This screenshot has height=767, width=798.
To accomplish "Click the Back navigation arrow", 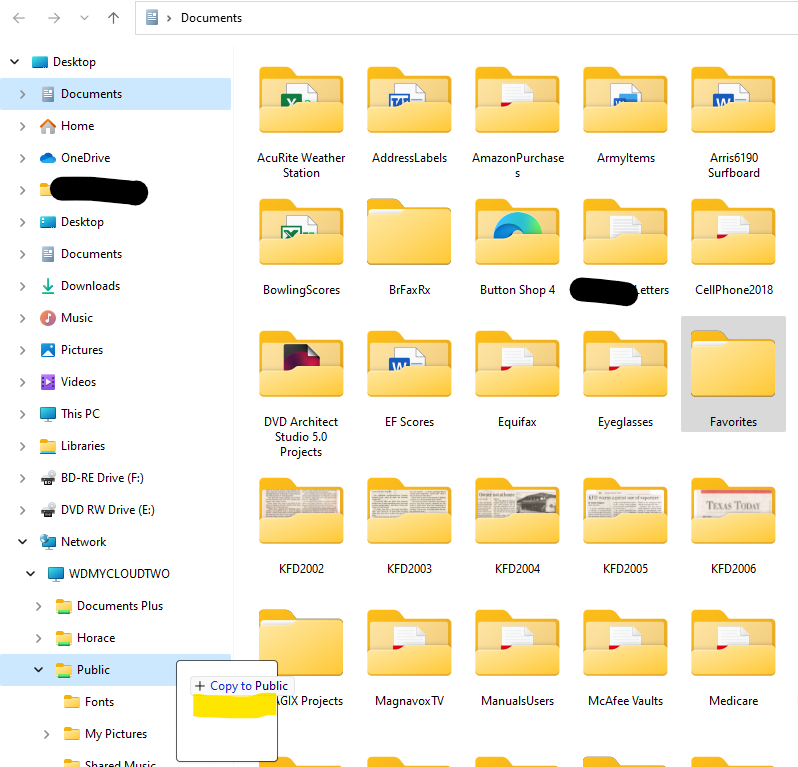I will [x=19, y=18].
